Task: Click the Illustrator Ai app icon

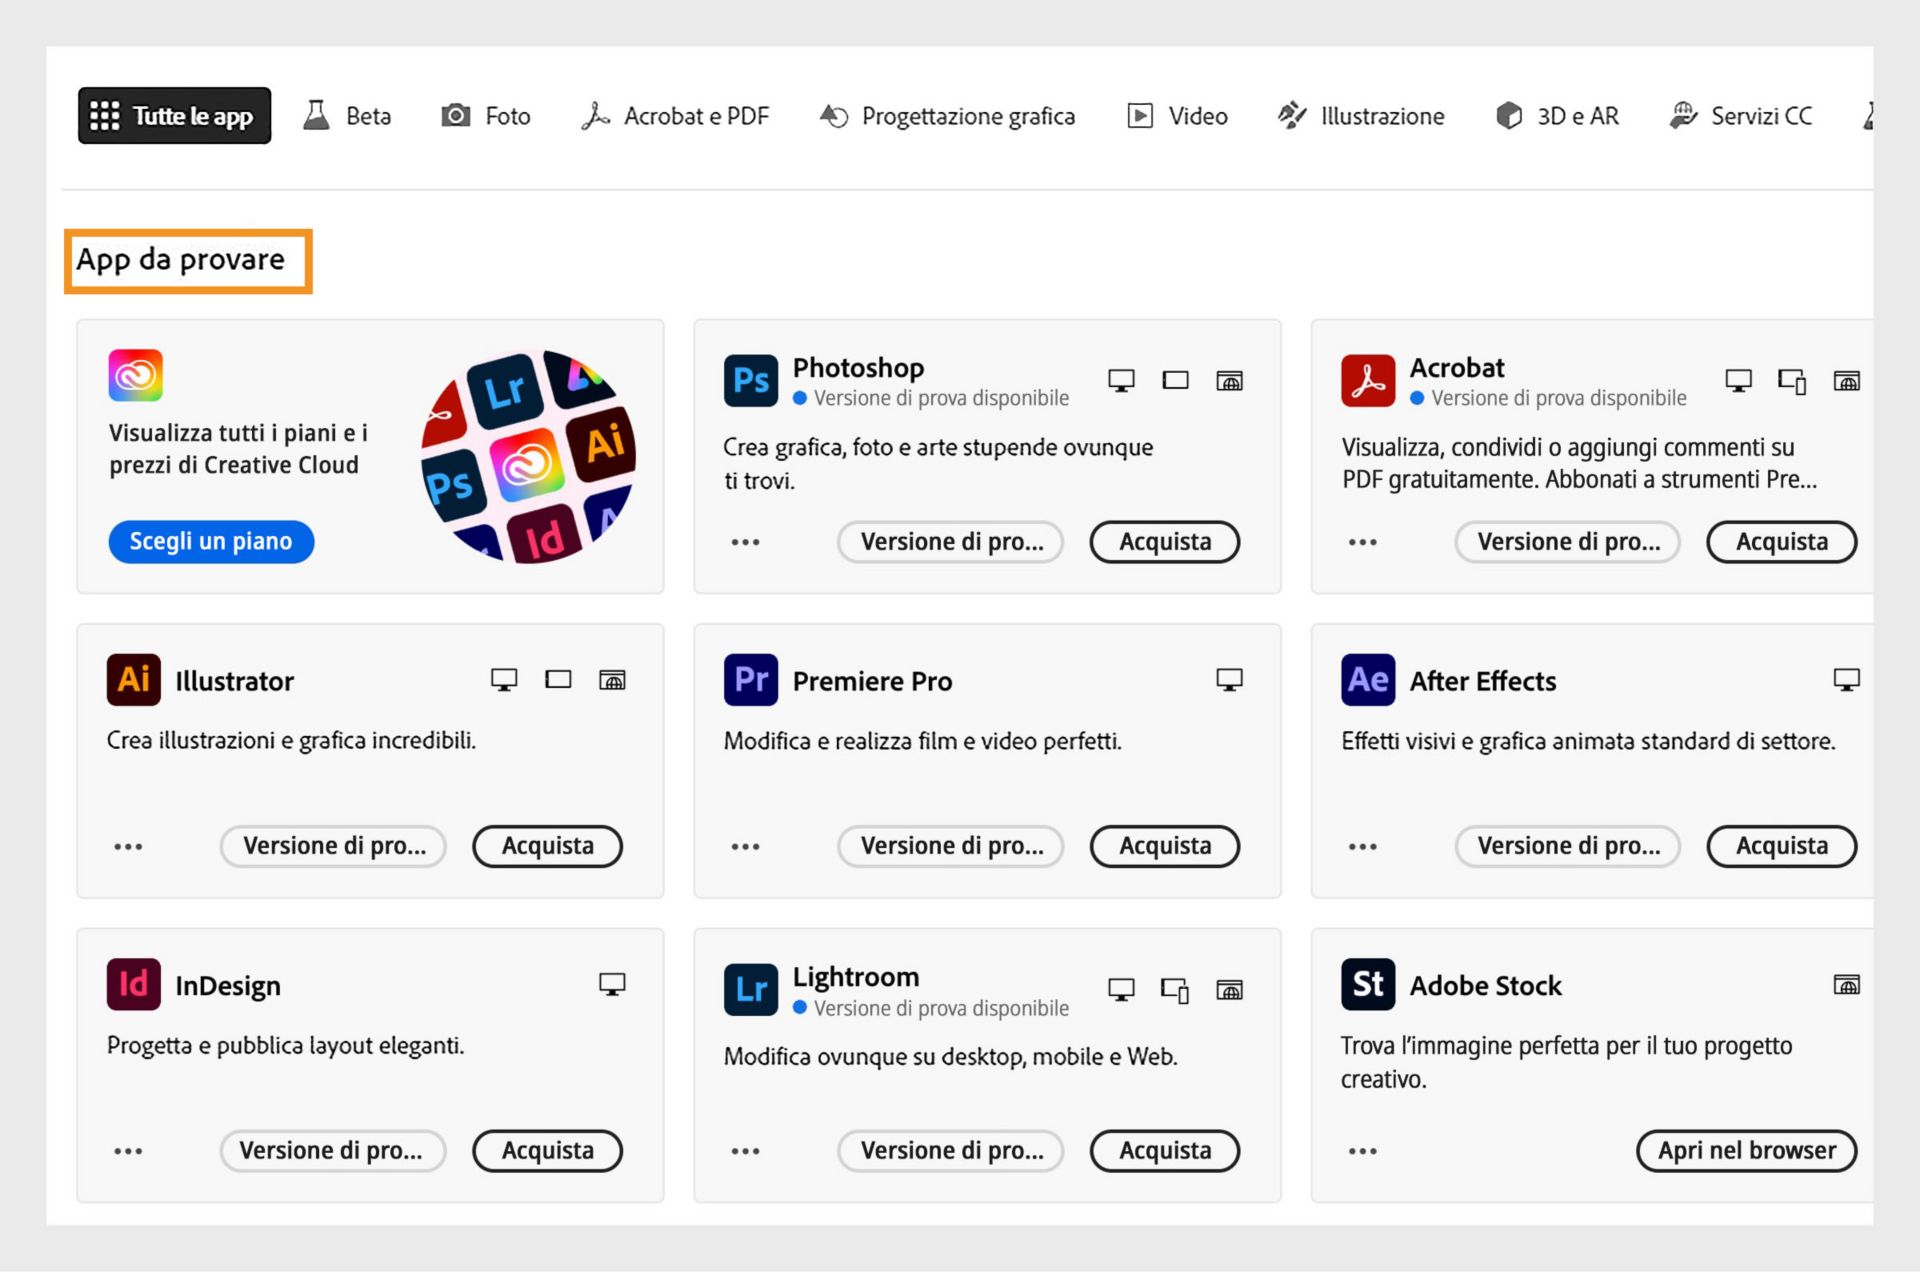Action: tap(134, 680)
